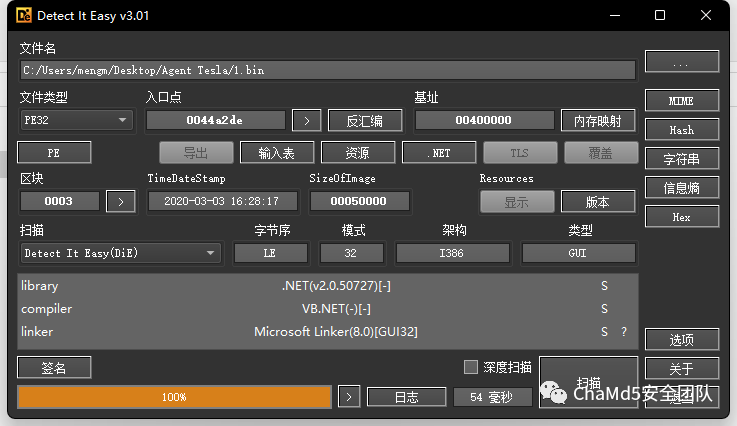737x426 pixels.
Task: Click the 签名 signatures button
Action: 54,367
